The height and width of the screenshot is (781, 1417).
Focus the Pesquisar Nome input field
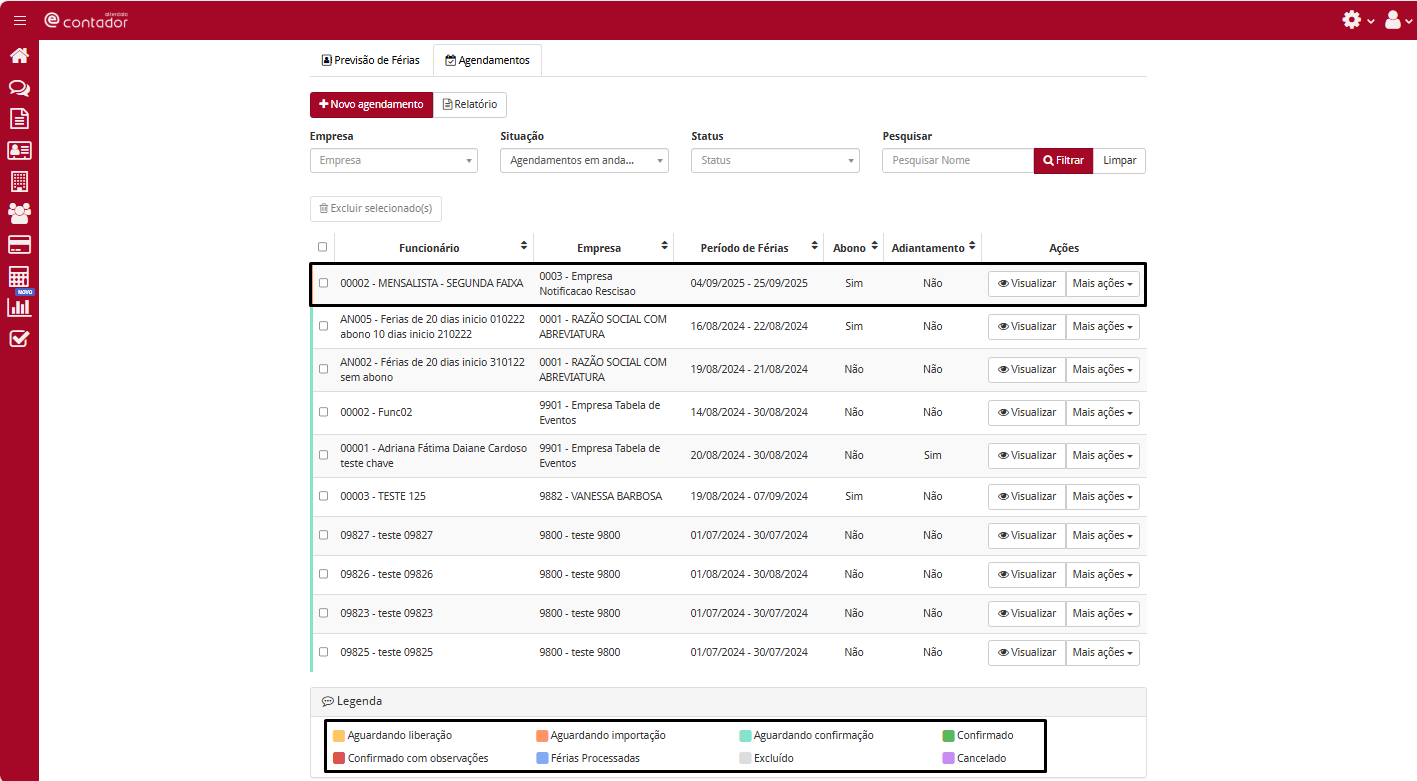pyautogui.click(x=957, y=160)
